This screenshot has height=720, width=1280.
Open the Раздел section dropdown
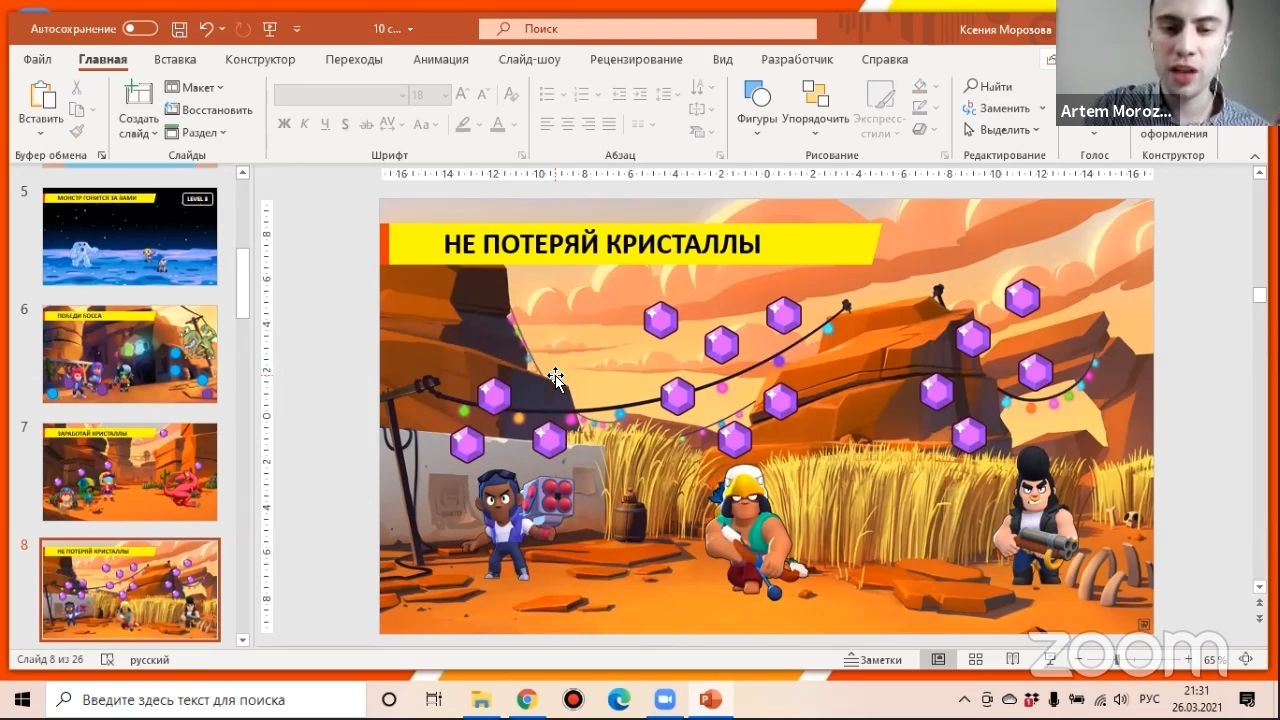click(x=196, y=132)
